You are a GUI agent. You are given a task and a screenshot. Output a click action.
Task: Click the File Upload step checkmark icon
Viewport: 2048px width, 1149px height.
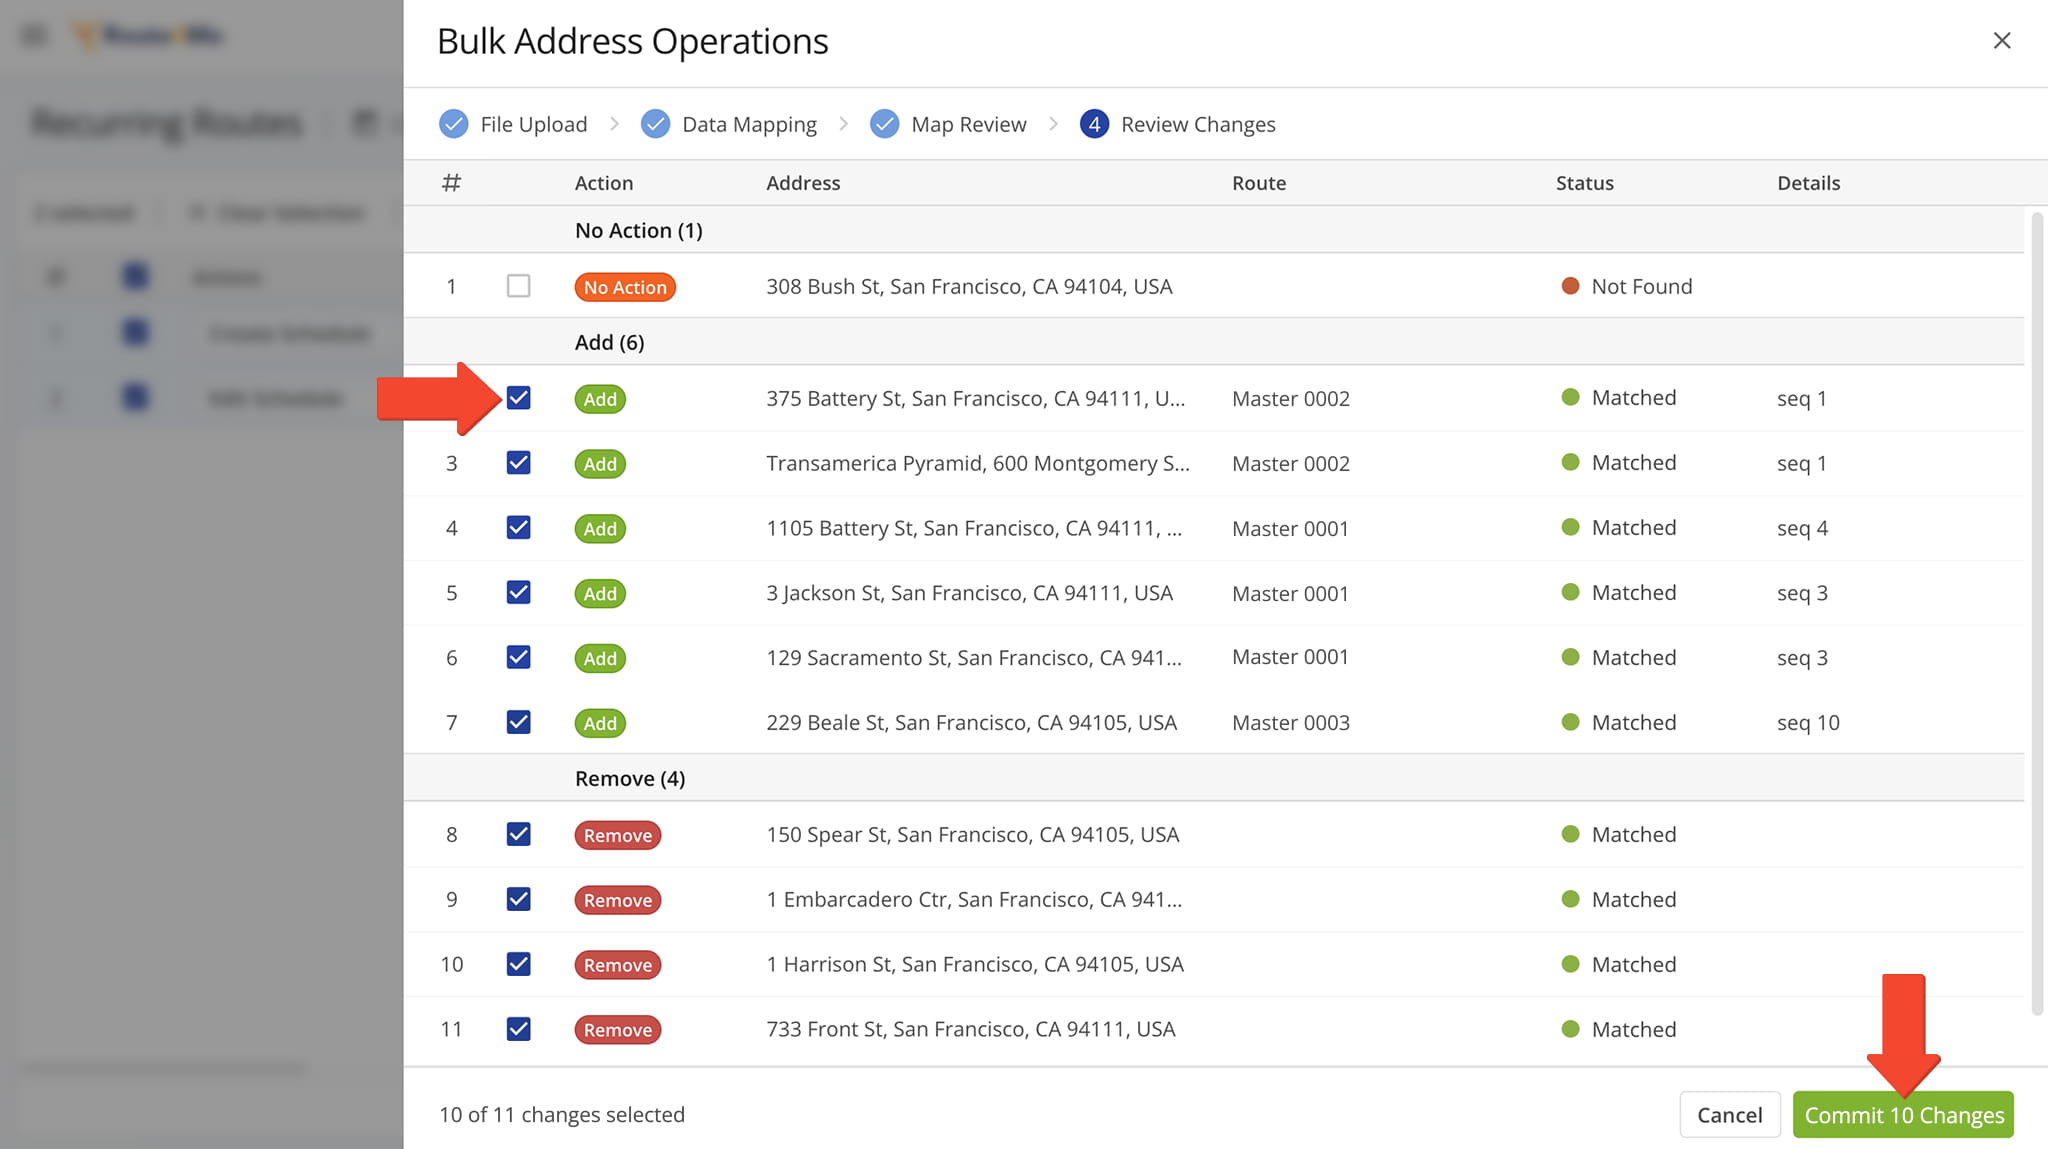click(454, 124)
